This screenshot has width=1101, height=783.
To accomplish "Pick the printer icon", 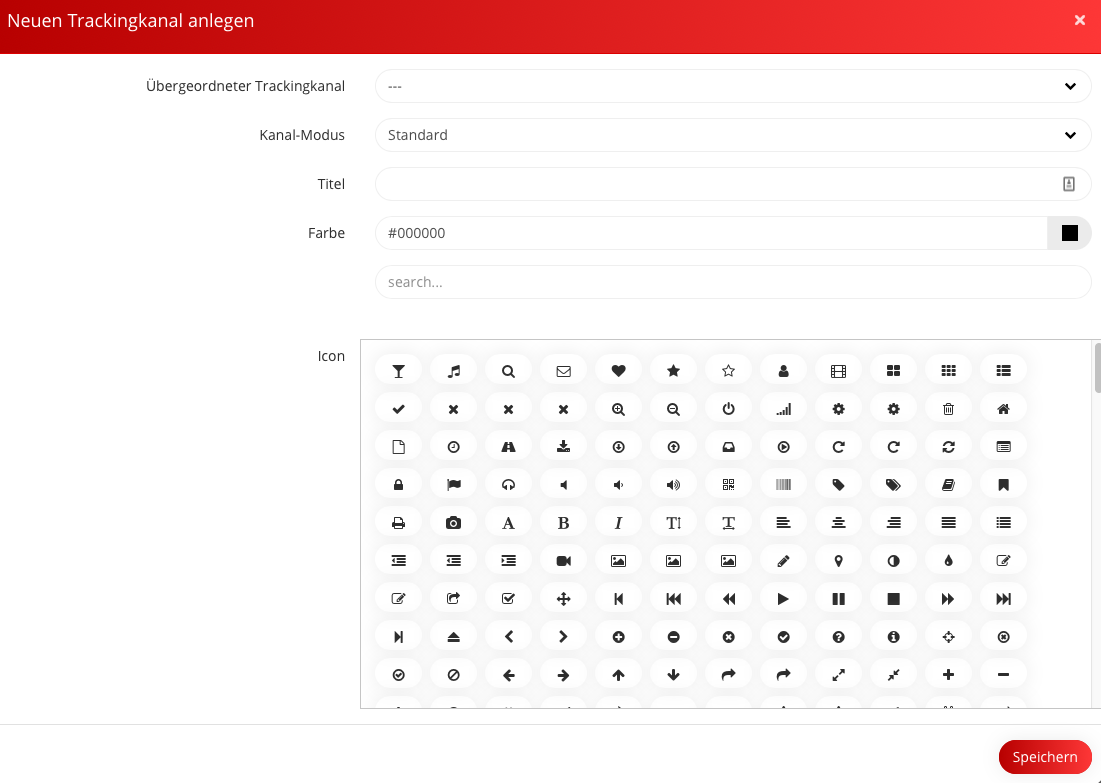I will [x=398, y=523].
